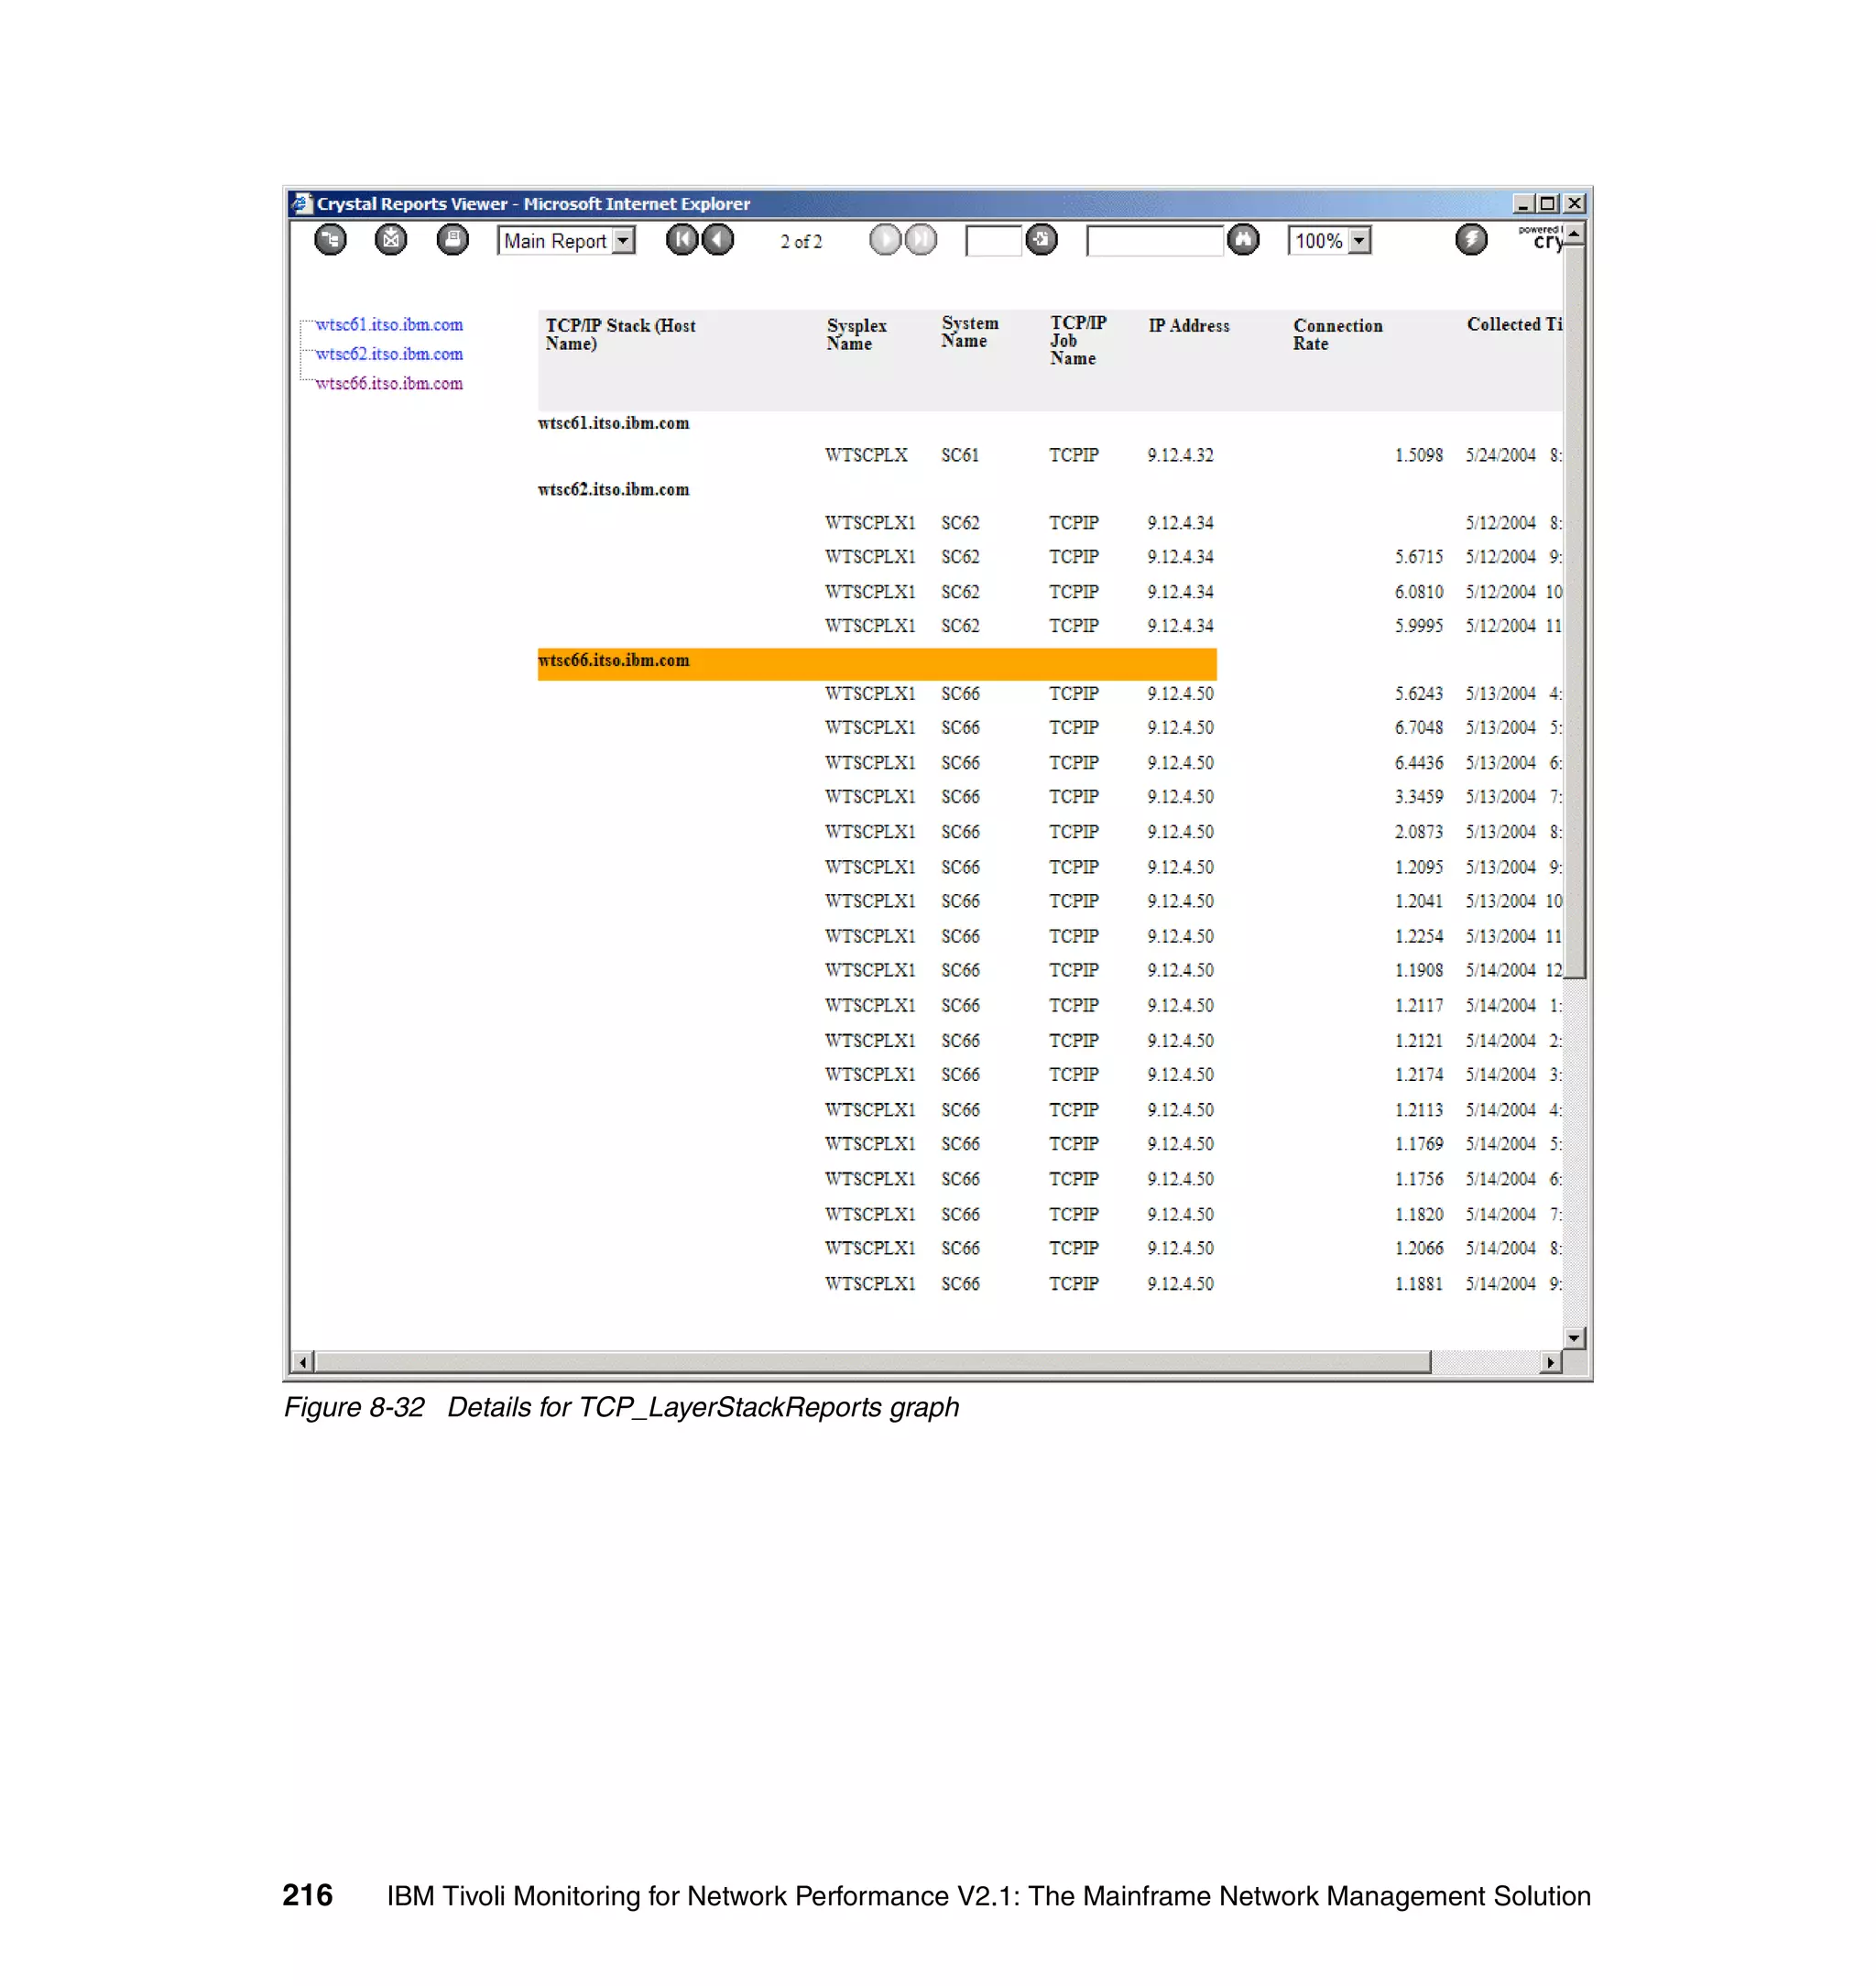Maximize the Crystal Reports Viewer window
Image resolution: width=1876 pixels, height=1986 pixels.
tap(1548, 204)
